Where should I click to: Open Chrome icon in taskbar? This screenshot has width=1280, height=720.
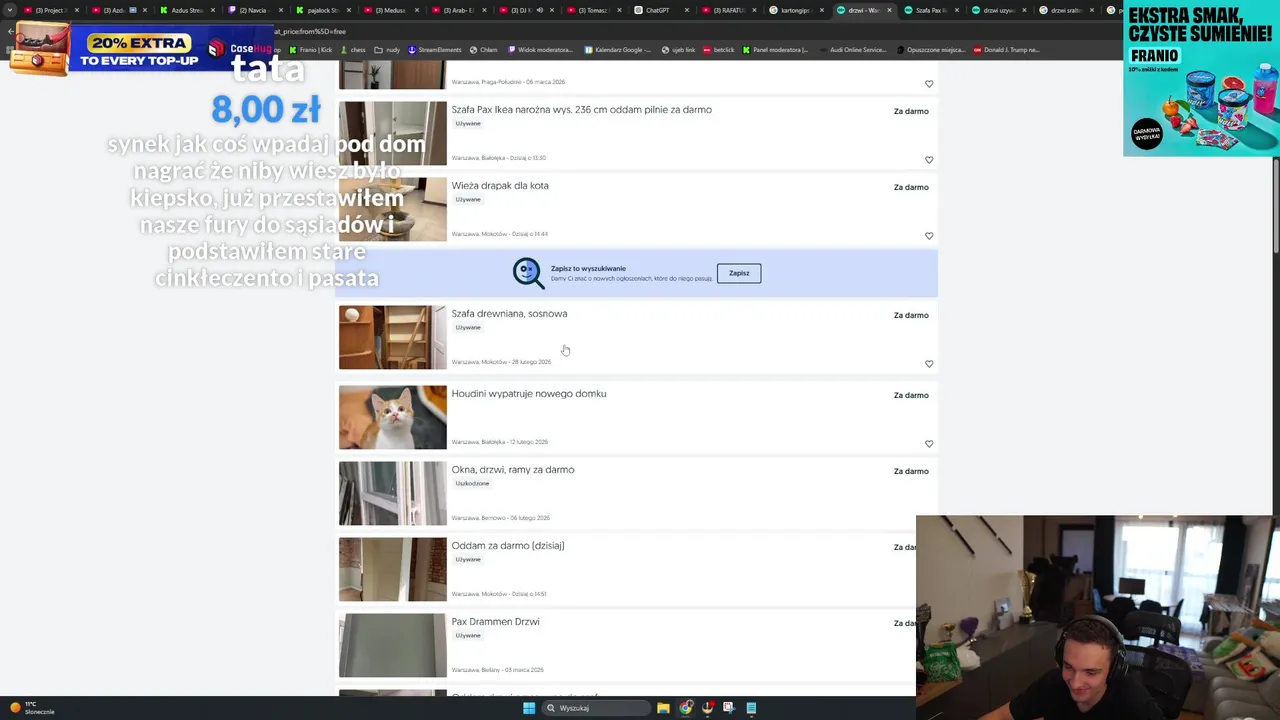(685, 708)
